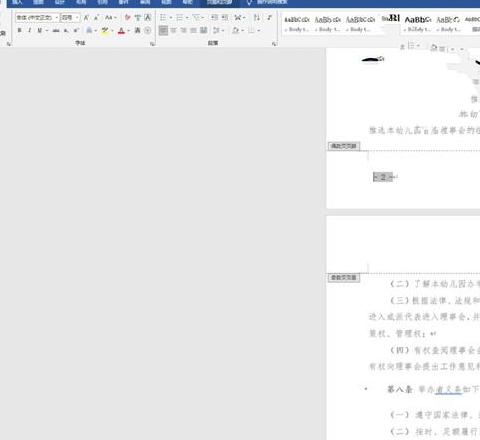The width and height of the screenshot is (480, 440).
Task: Toggle Justify alignment
Action: (193, 31)
